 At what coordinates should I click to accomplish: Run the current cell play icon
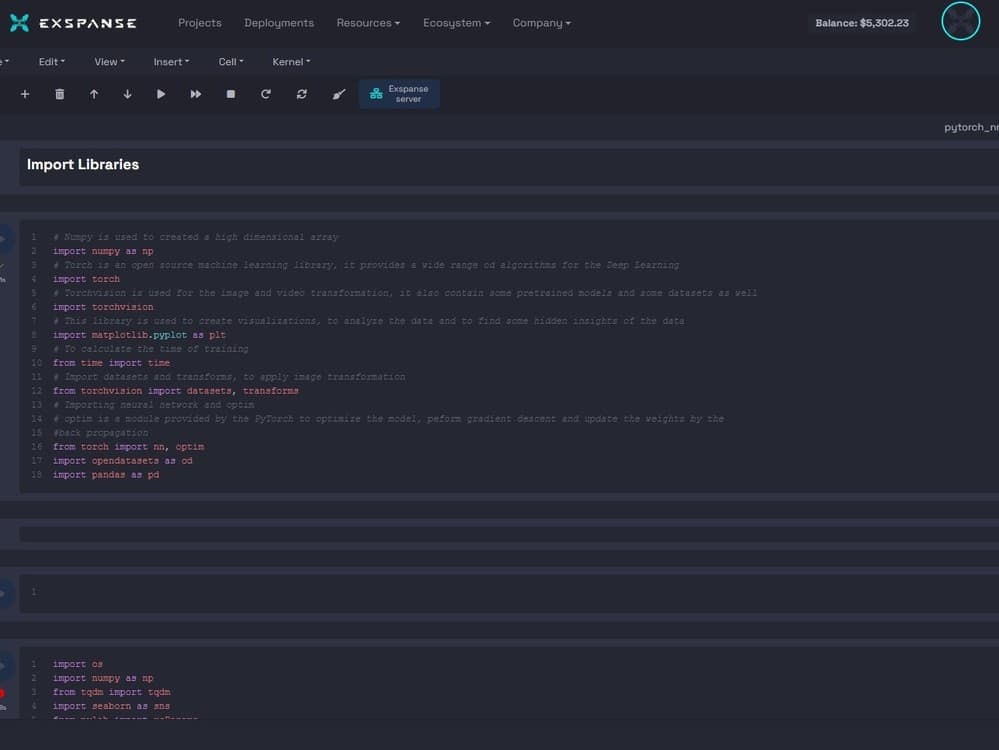pos(161,94)
